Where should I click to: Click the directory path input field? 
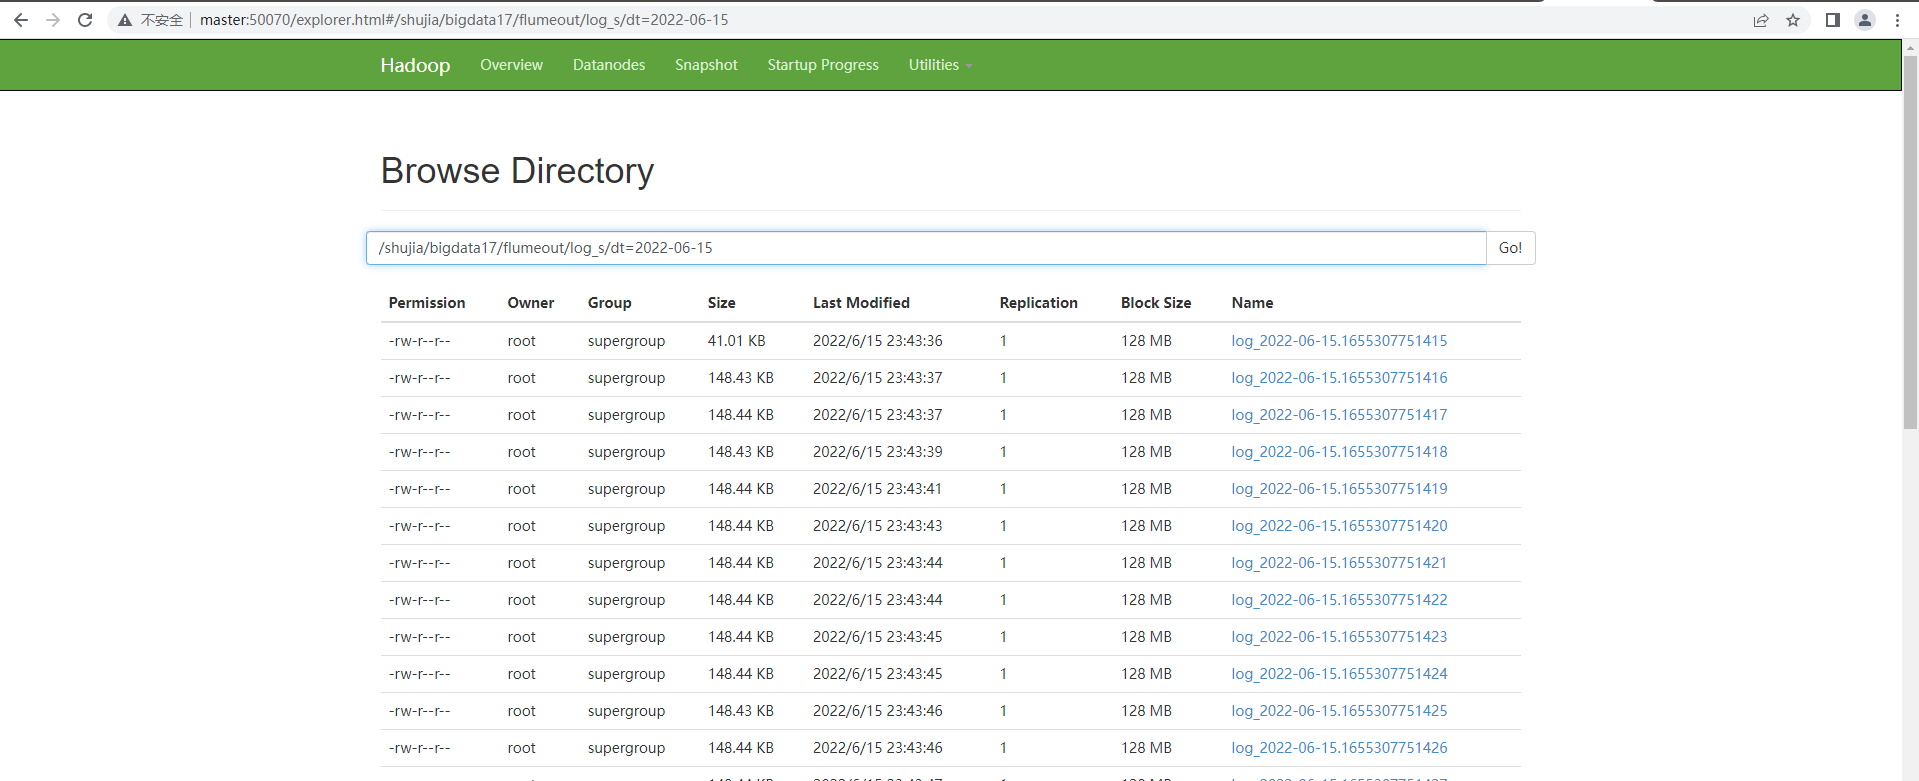click(x=926, y=248)
